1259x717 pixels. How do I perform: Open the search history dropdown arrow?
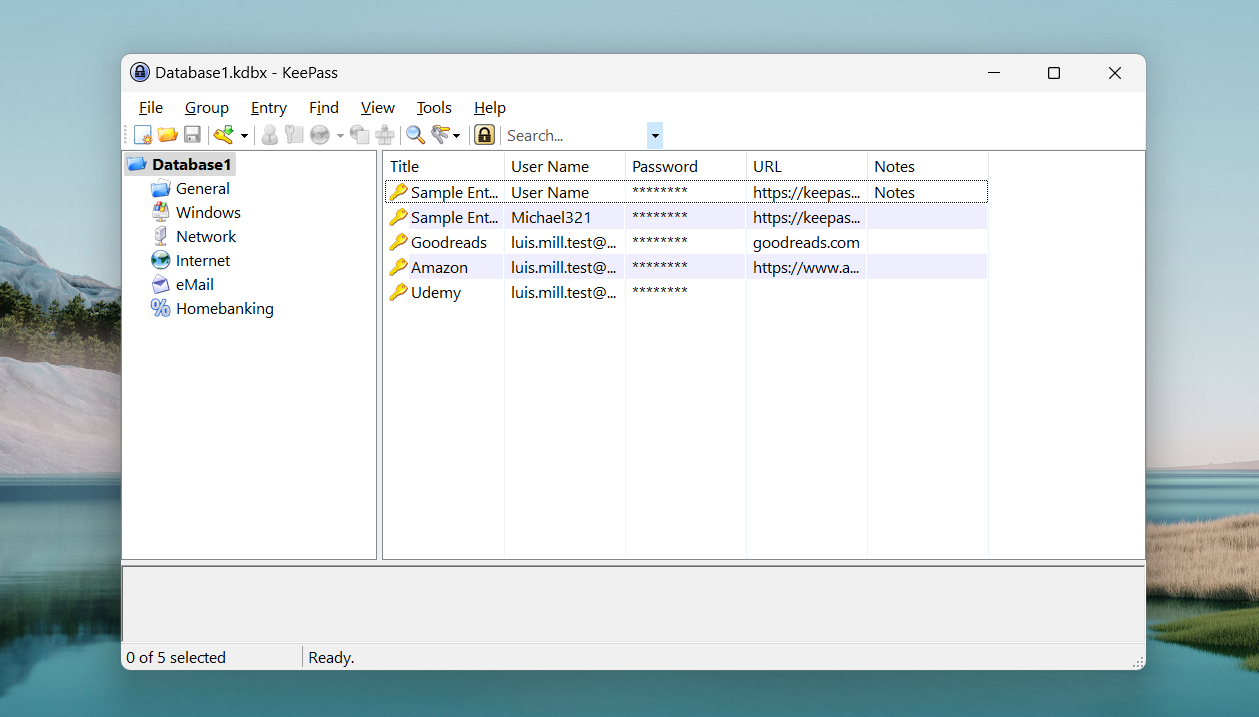click(654, 134)
